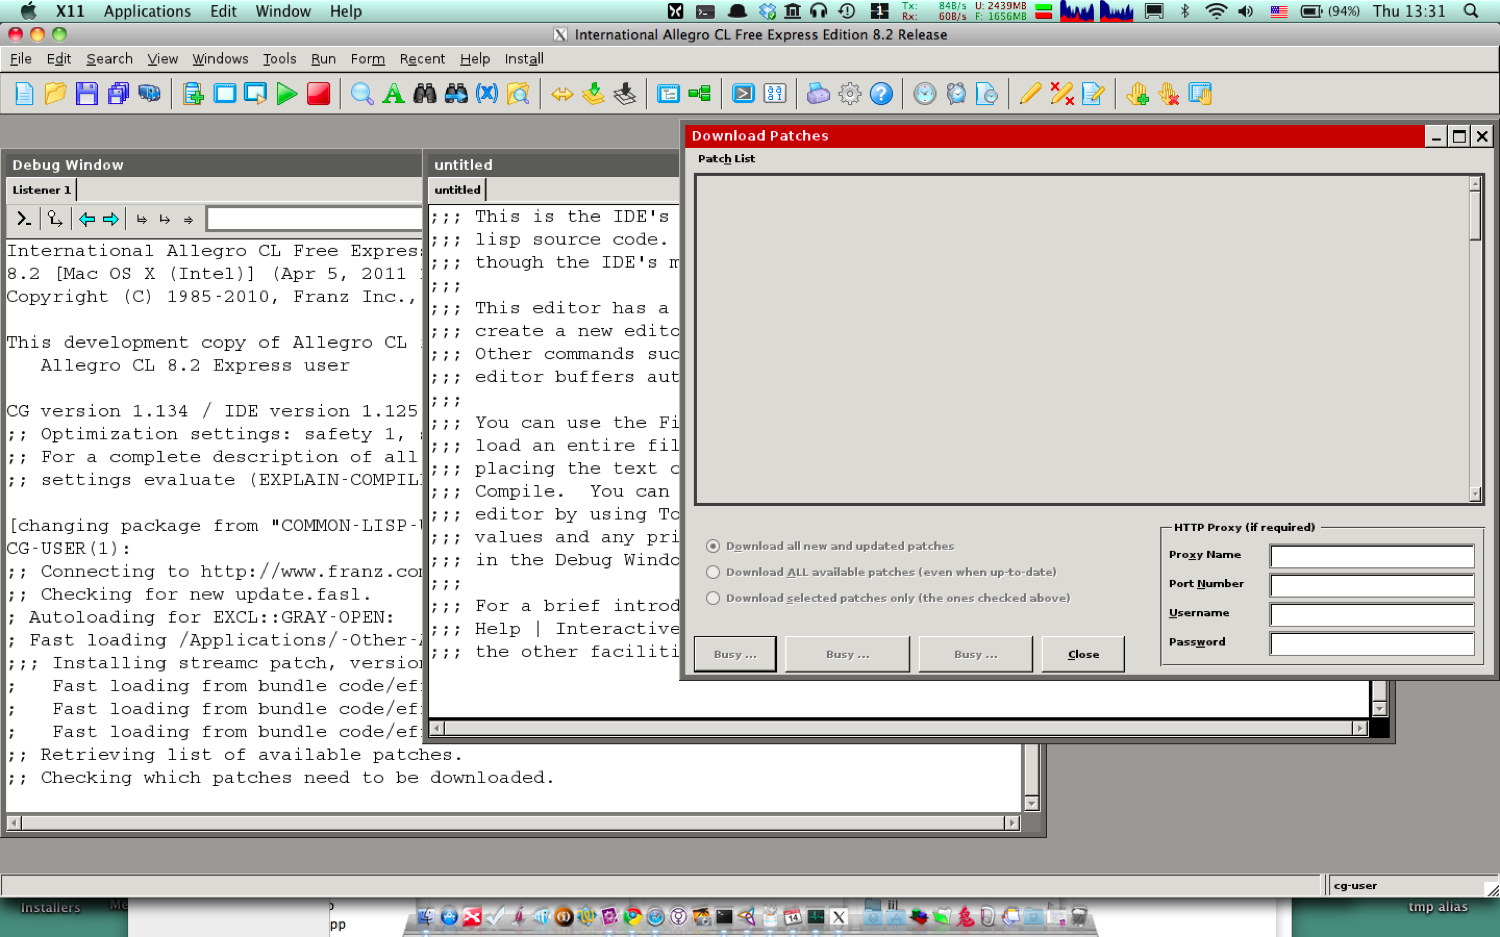Click the round clock toolbar icon
Image resolution: width=1500 pixels, height=937 pixels.
pyautogui.click(x=925, y=94)
